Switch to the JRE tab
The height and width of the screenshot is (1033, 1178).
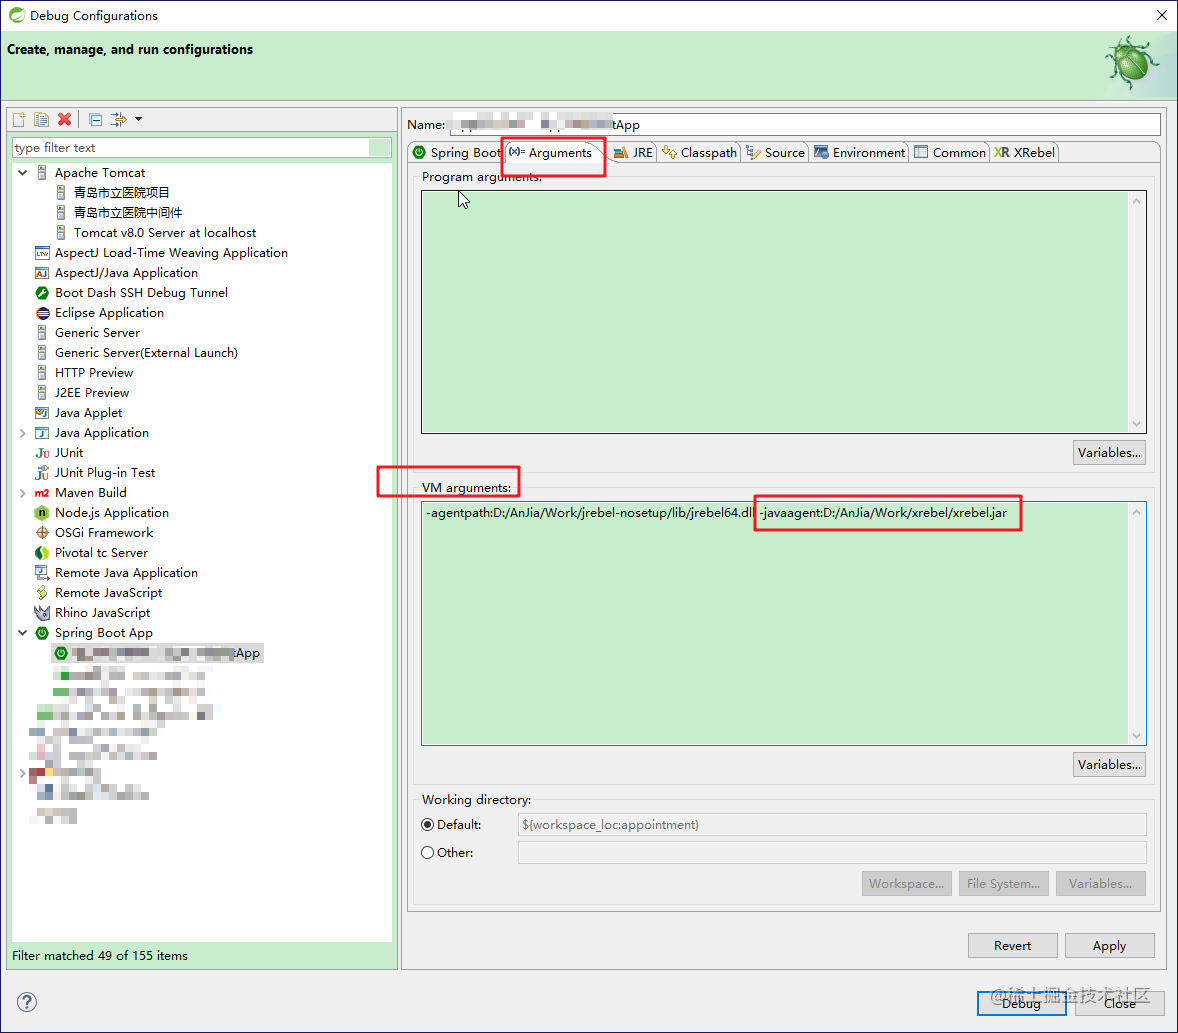click(x=633, y=153)
